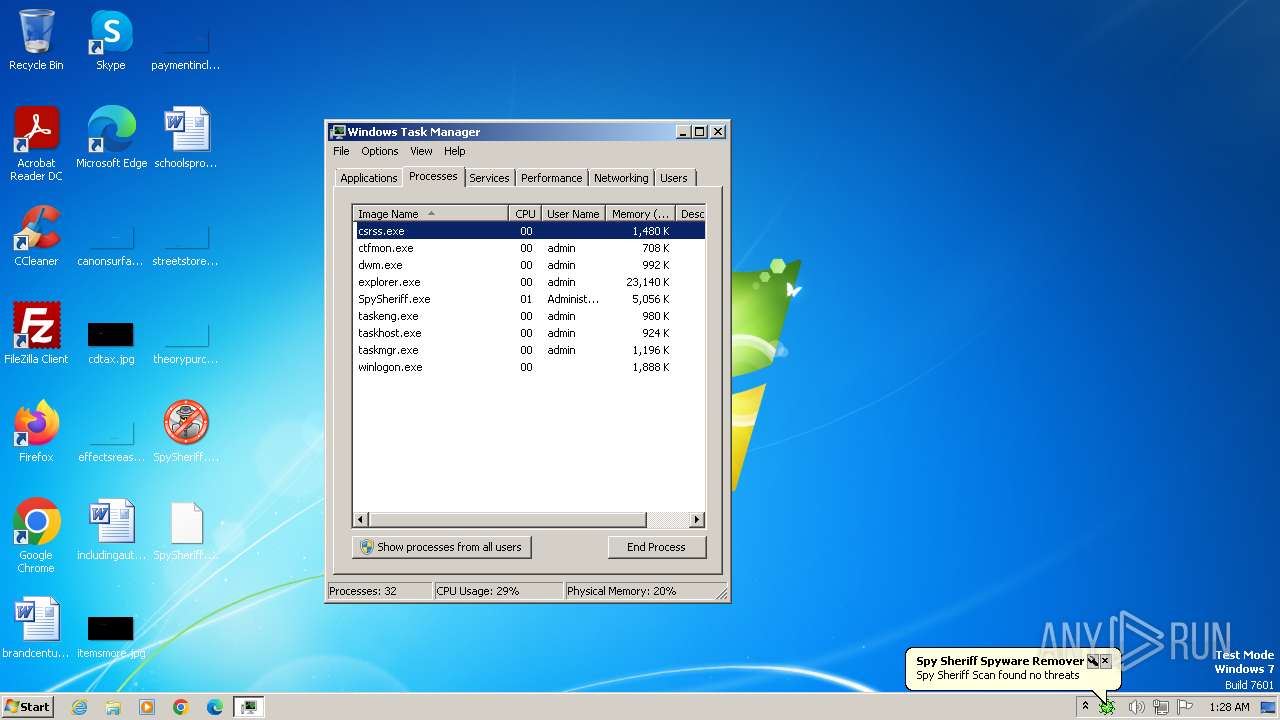Click the horizontal scrollbar left arrow
The image size is (1280, 720).
click(361, 520)
